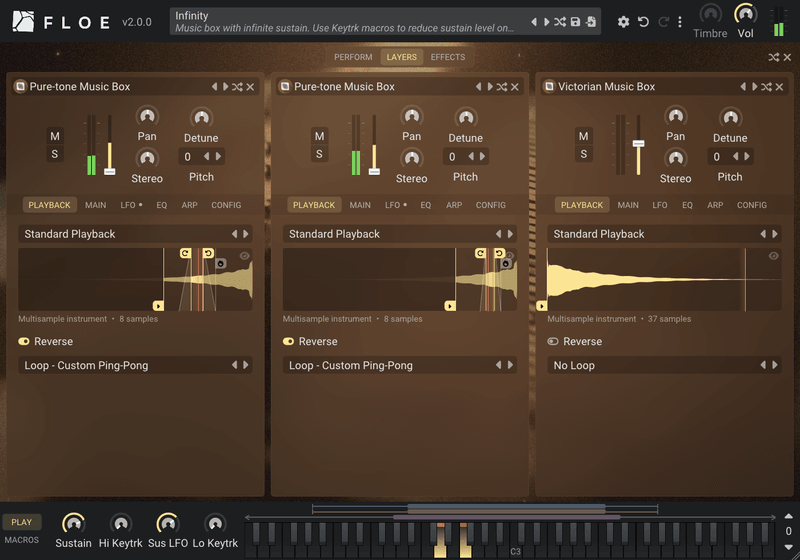800x560 pixels.
Task: Remove Victorian Music Box instrument
Action: coord(779,87)
